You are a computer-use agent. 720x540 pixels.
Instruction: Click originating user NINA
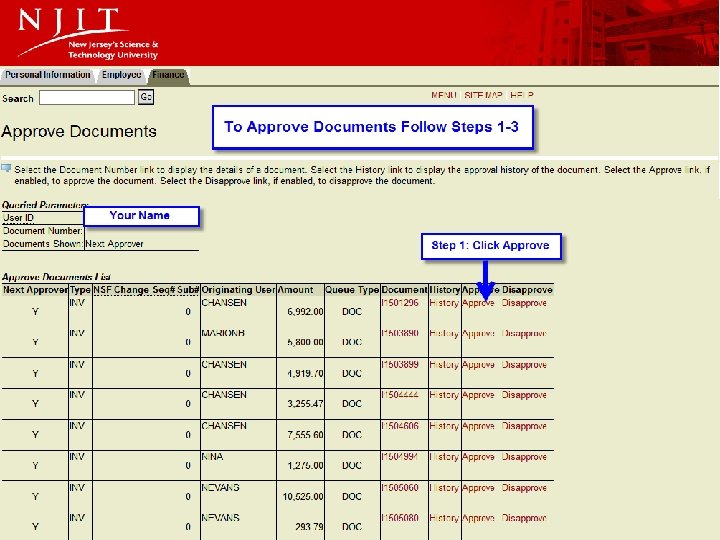[x=212, y=457]
